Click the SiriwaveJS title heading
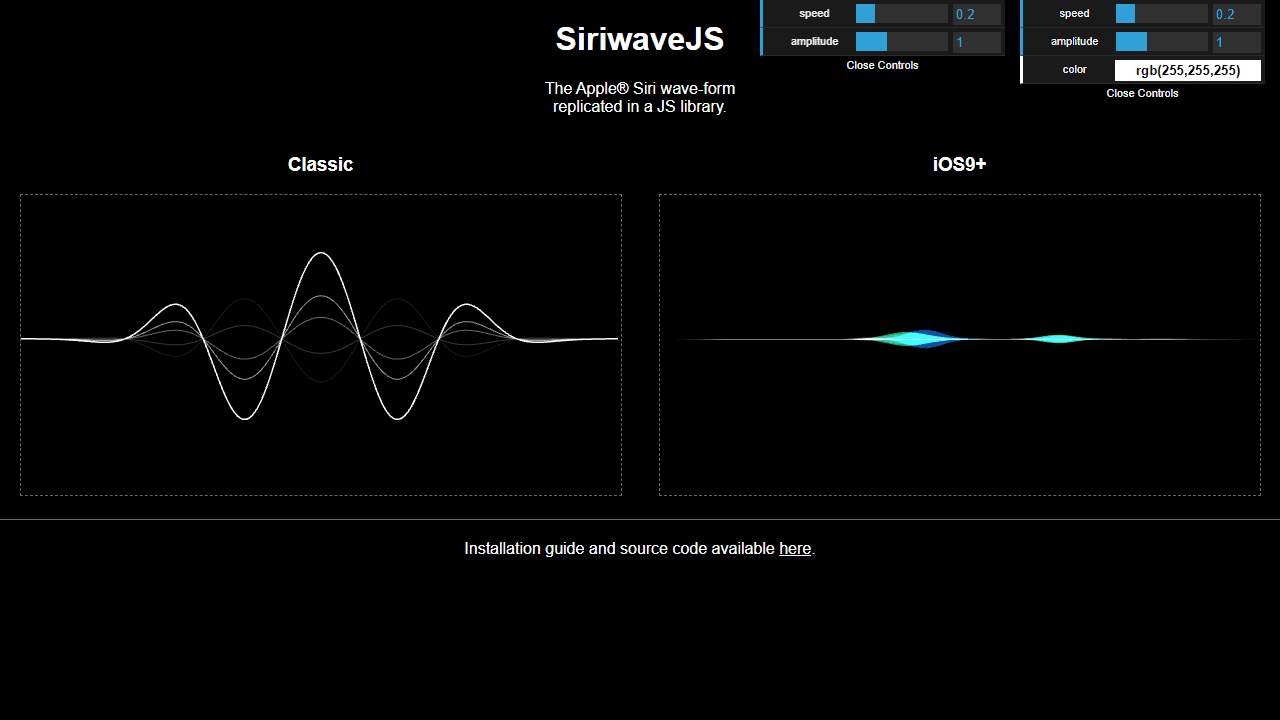1280x720 pixels. (x=640, y=39)
